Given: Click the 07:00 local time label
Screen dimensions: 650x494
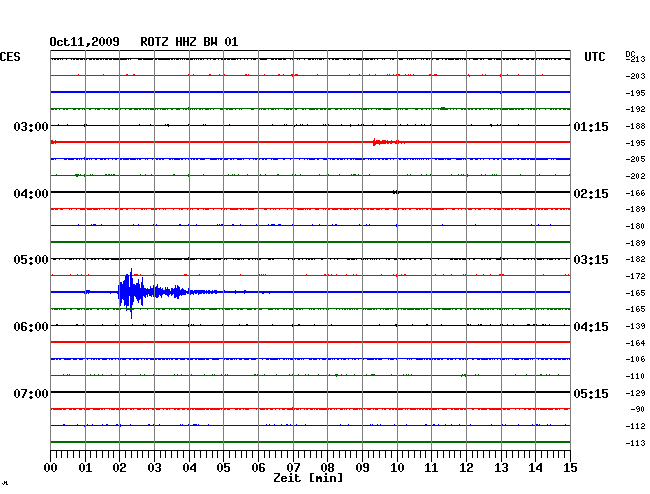Looking at the screenshot, I should pos(31,393).
